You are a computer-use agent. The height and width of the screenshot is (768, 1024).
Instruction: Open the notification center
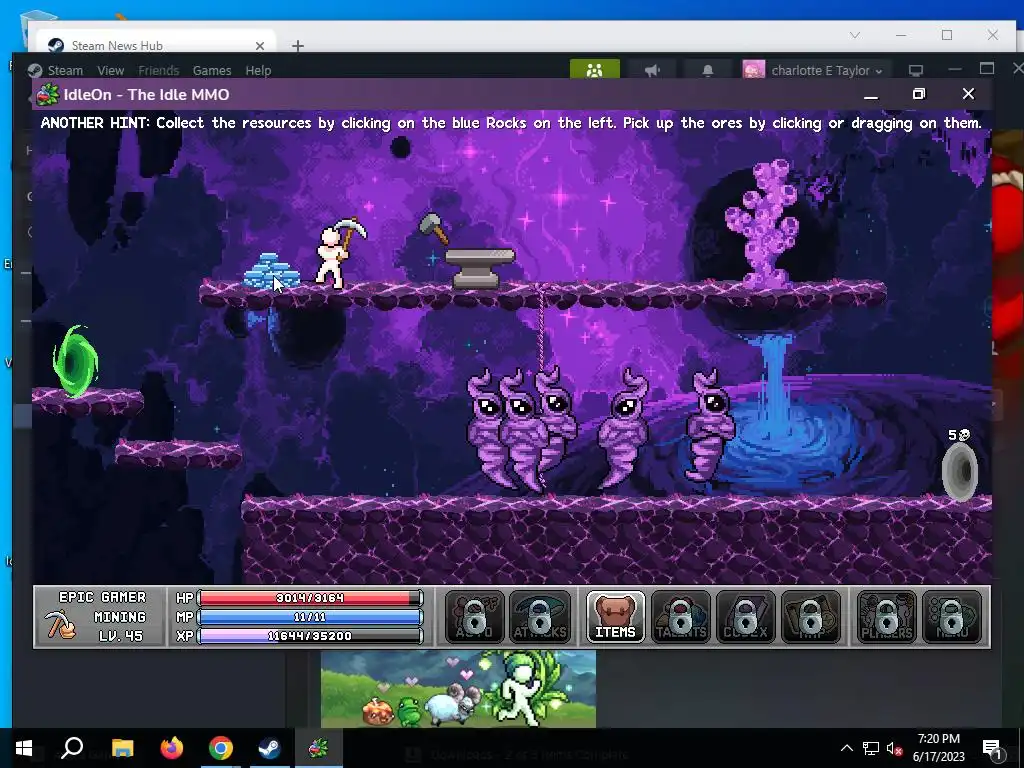pos(993,748)
